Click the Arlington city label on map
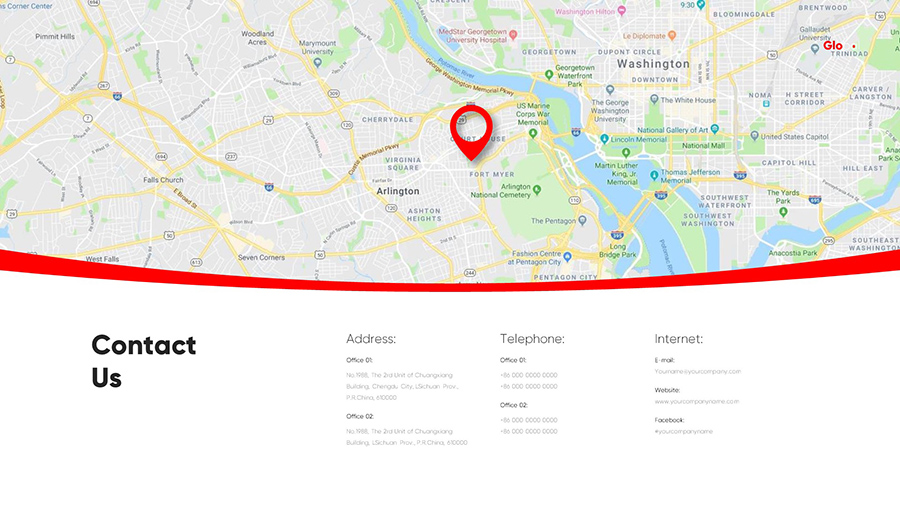The image size is (900, 506). (398, 192)
